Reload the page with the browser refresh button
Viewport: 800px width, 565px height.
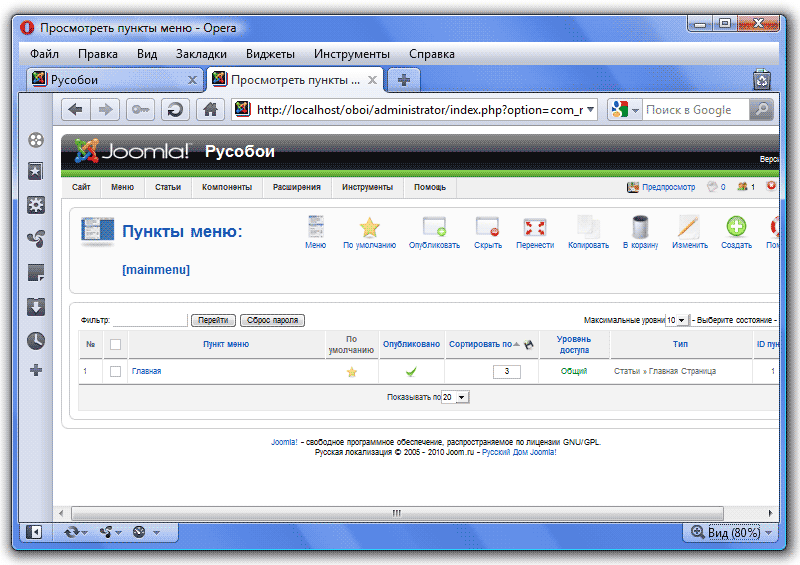point(175,110)
